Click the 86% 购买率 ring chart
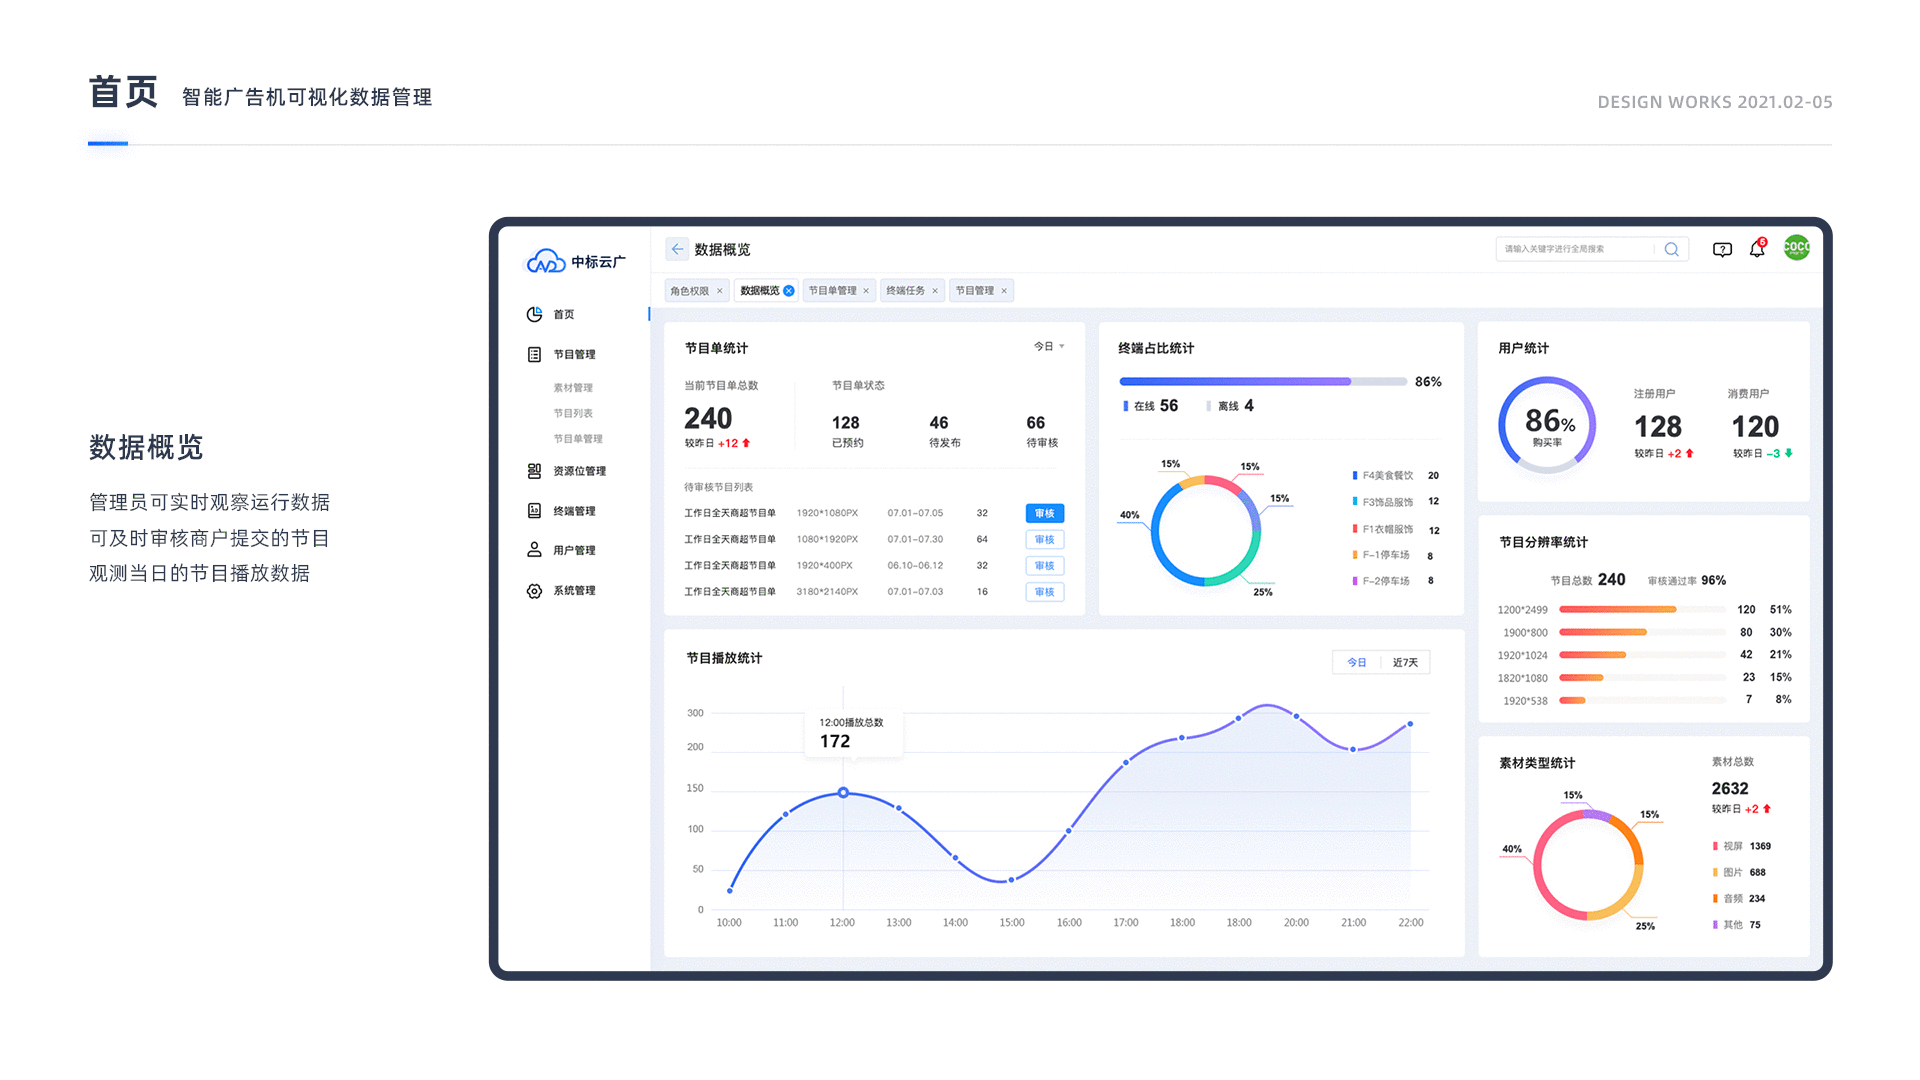The image size is (1920, 1080). tap(1547, 425)
